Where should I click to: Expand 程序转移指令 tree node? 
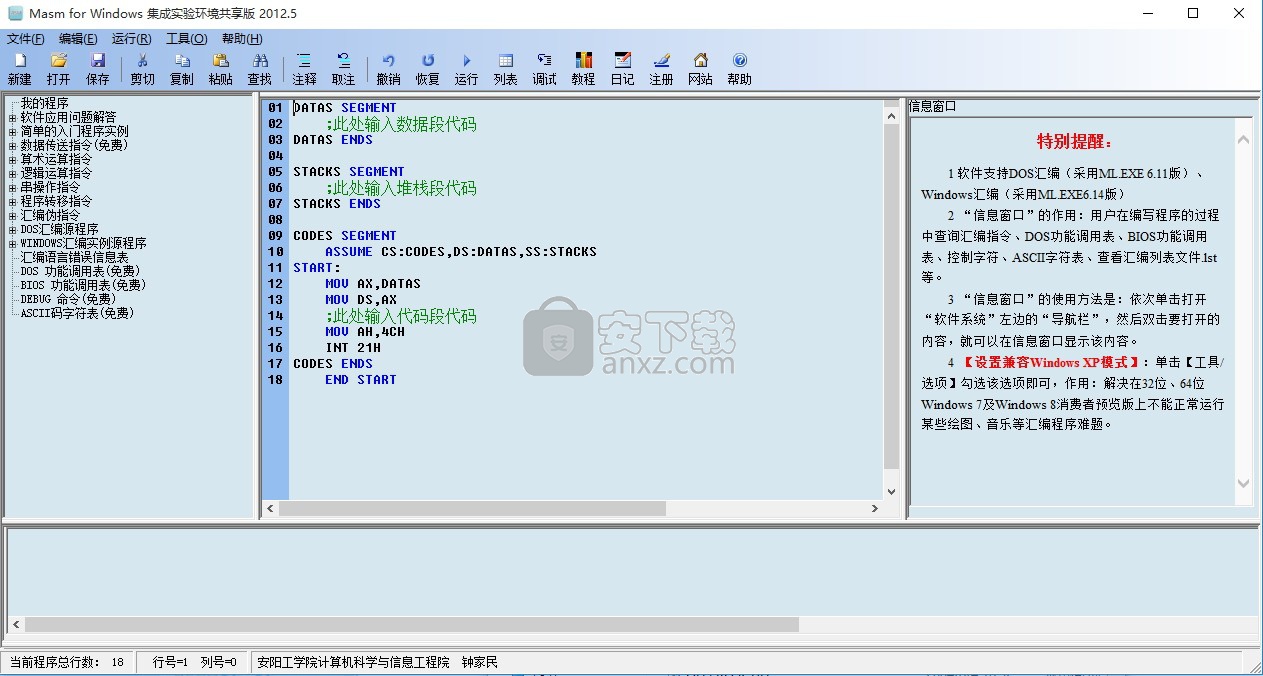13,201
